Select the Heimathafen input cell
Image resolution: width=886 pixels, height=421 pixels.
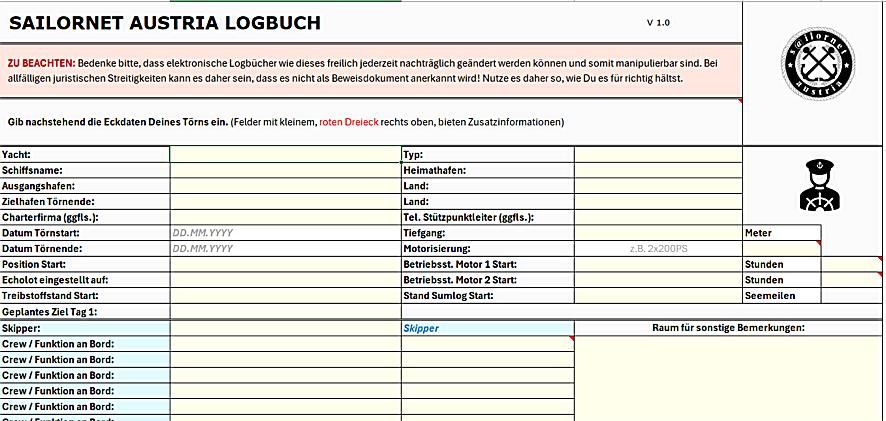coord(657,171)
